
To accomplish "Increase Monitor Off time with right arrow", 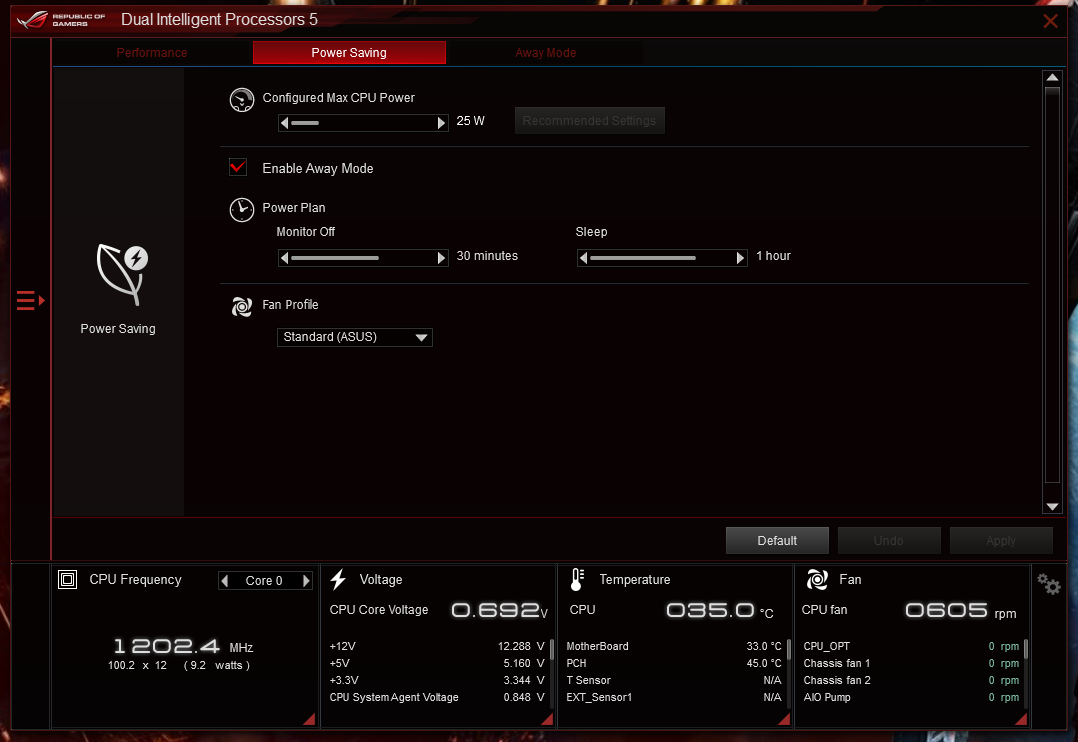I will 441,258.
